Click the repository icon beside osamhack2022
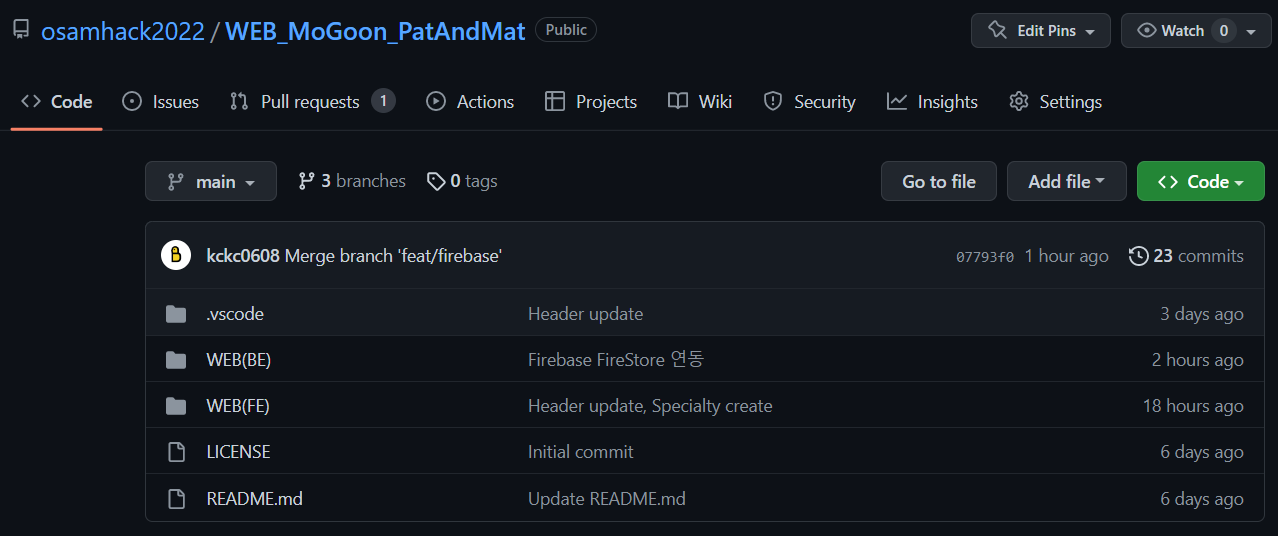This screenshot has height=536, width=1278. [21, 30]
